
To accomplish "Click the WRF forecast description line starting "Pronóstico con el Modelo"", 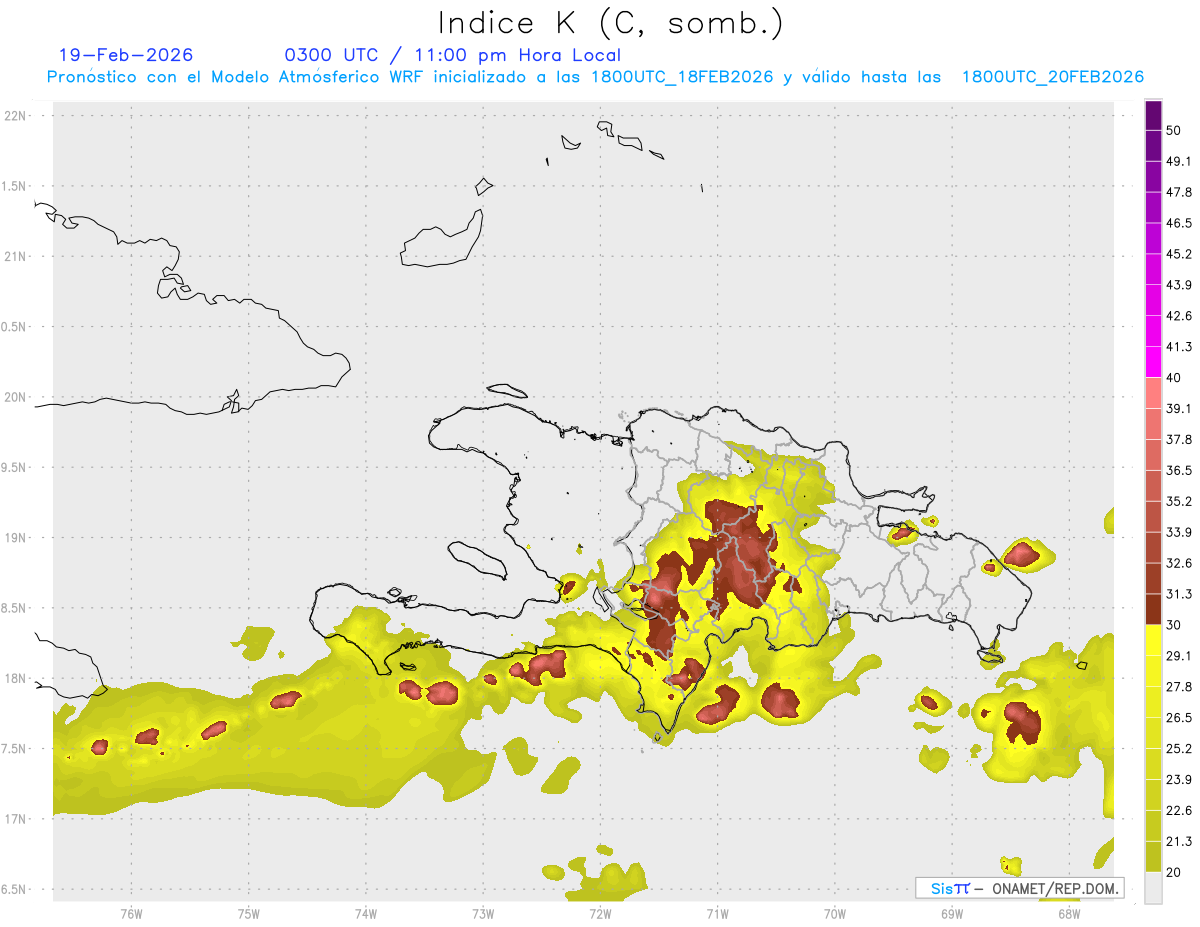I will pos(595,77).
